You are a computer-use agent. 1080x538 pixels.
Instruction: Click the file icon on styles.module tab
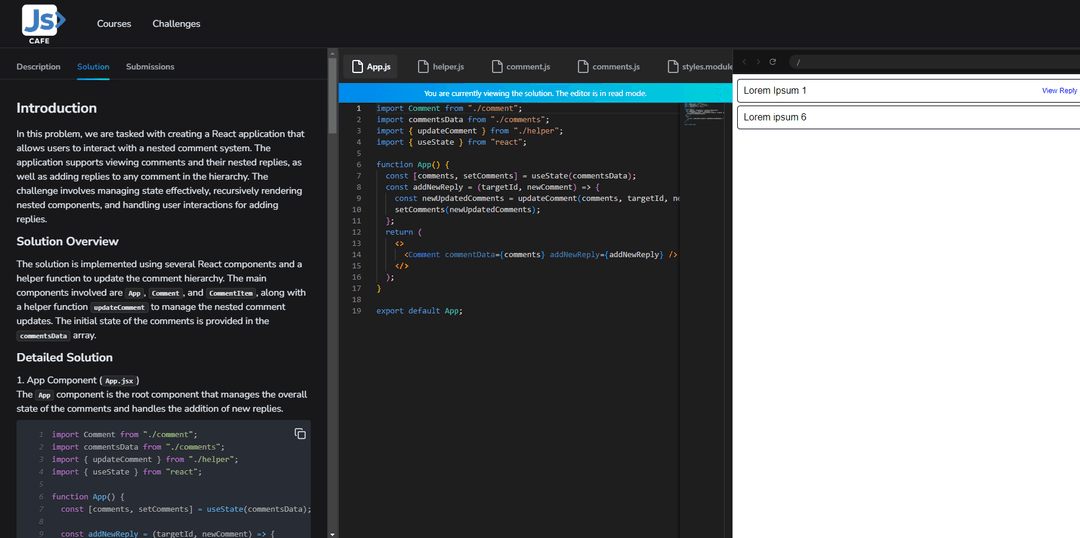pyautogui.click(x=673, y=67)
